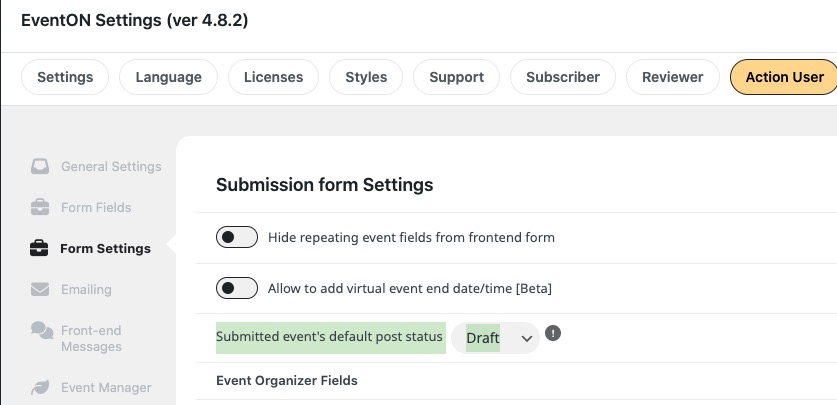Click the exclamation info icon beside Draft

pyautogui.click(x=553, y=333)
